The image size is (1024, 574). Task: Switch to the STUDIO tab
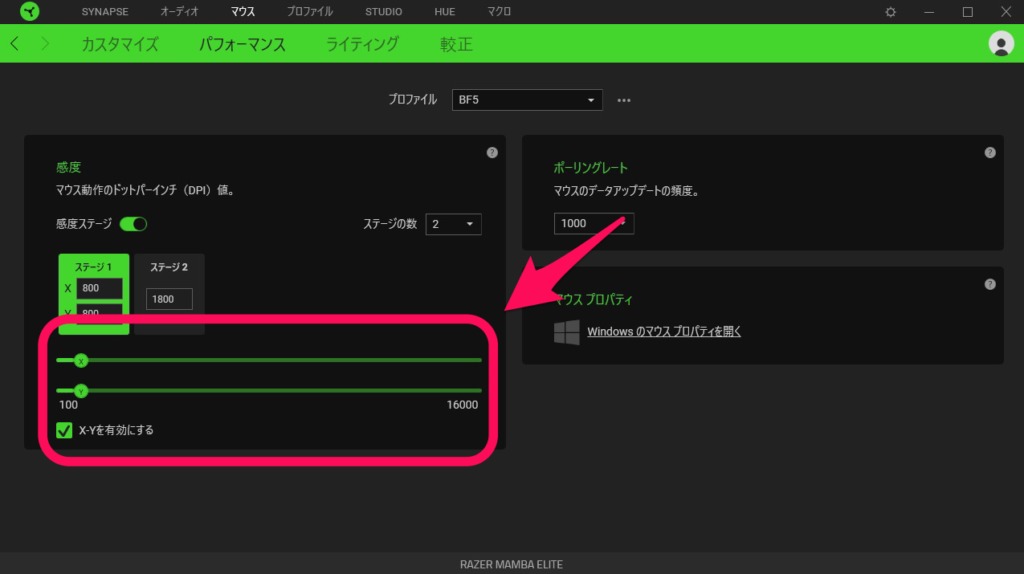click(383, 12)
